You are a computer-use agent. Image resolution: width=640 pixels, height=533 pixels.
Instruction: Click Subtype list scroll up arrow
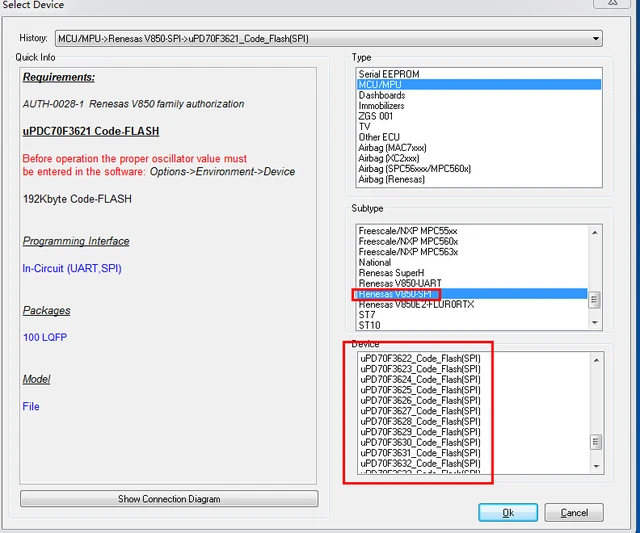click(595, 233)
